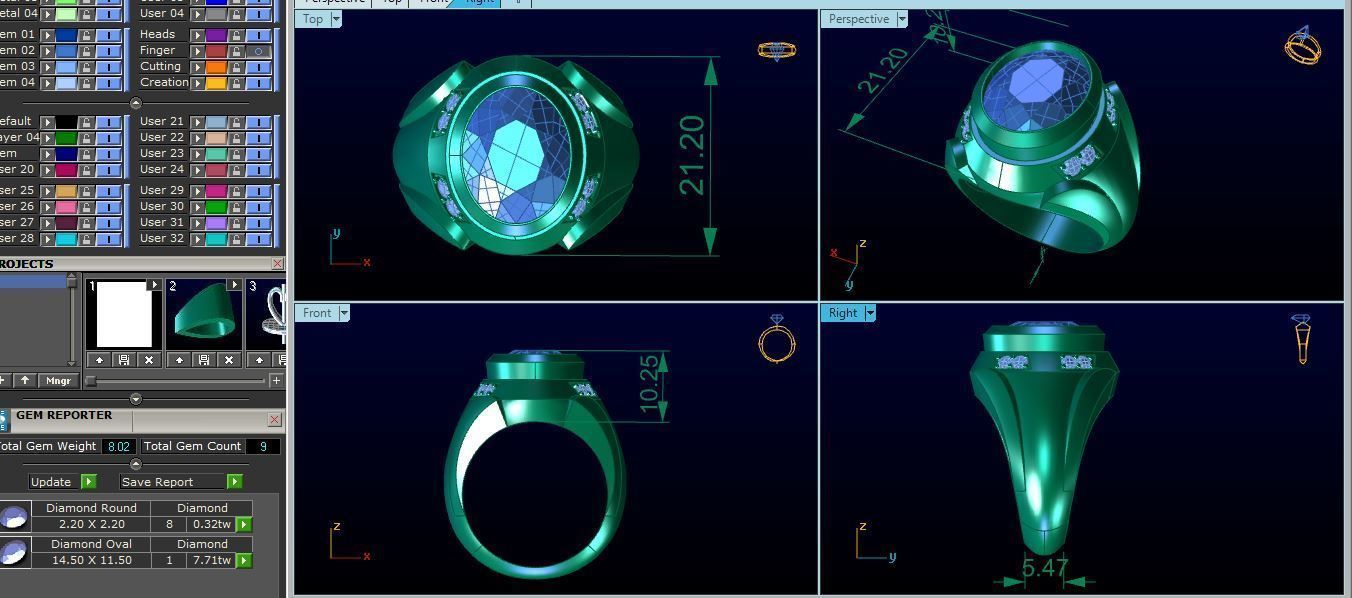This screenshot has height=598, width=1352.
Task: Click the Right view ring orientation icon
Action: tap(1301, 339)
